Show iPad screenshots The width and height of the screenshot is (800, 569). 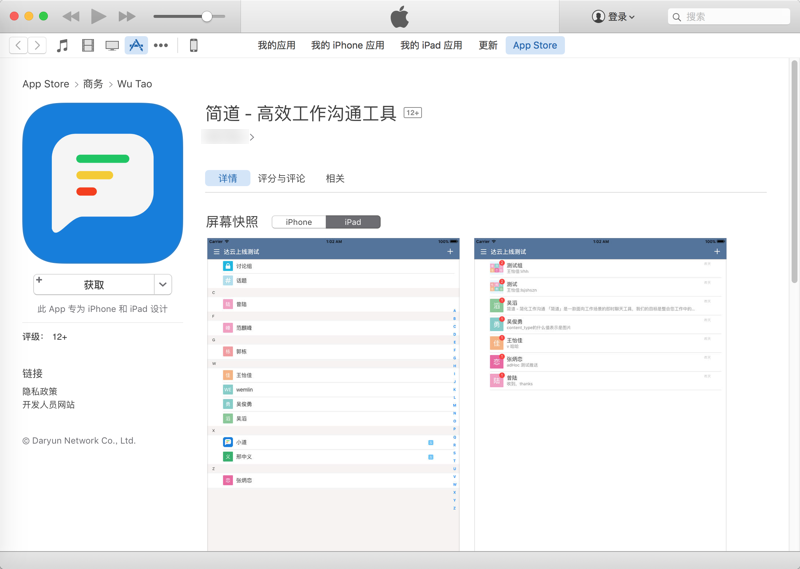tap(353, 222)
